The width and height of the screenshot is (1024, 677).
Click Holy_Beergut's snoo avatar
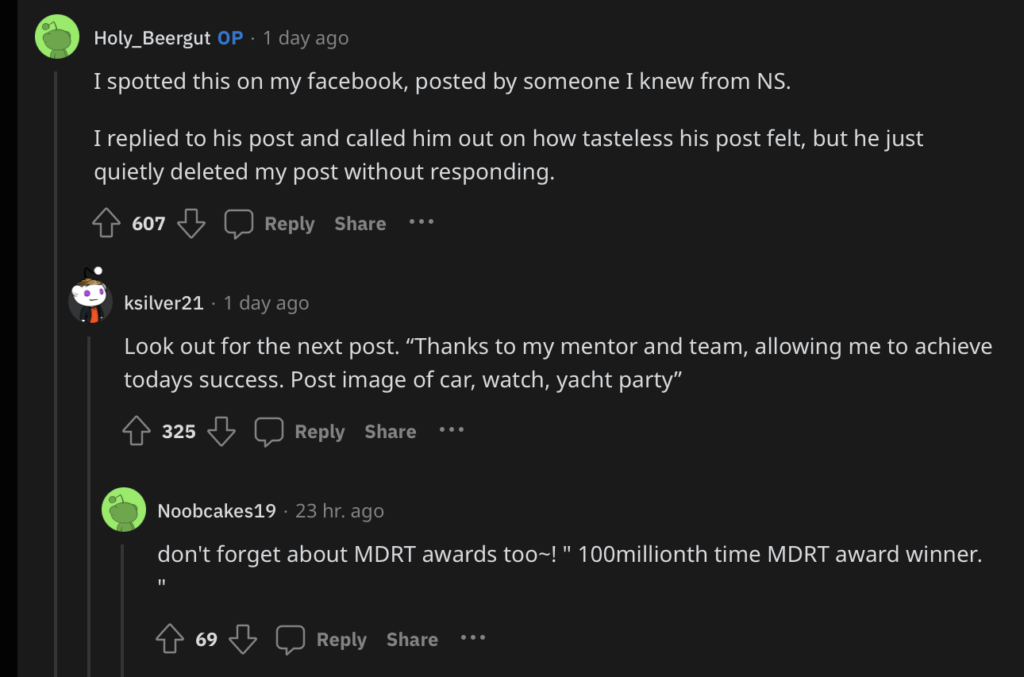tap(56, 36)
